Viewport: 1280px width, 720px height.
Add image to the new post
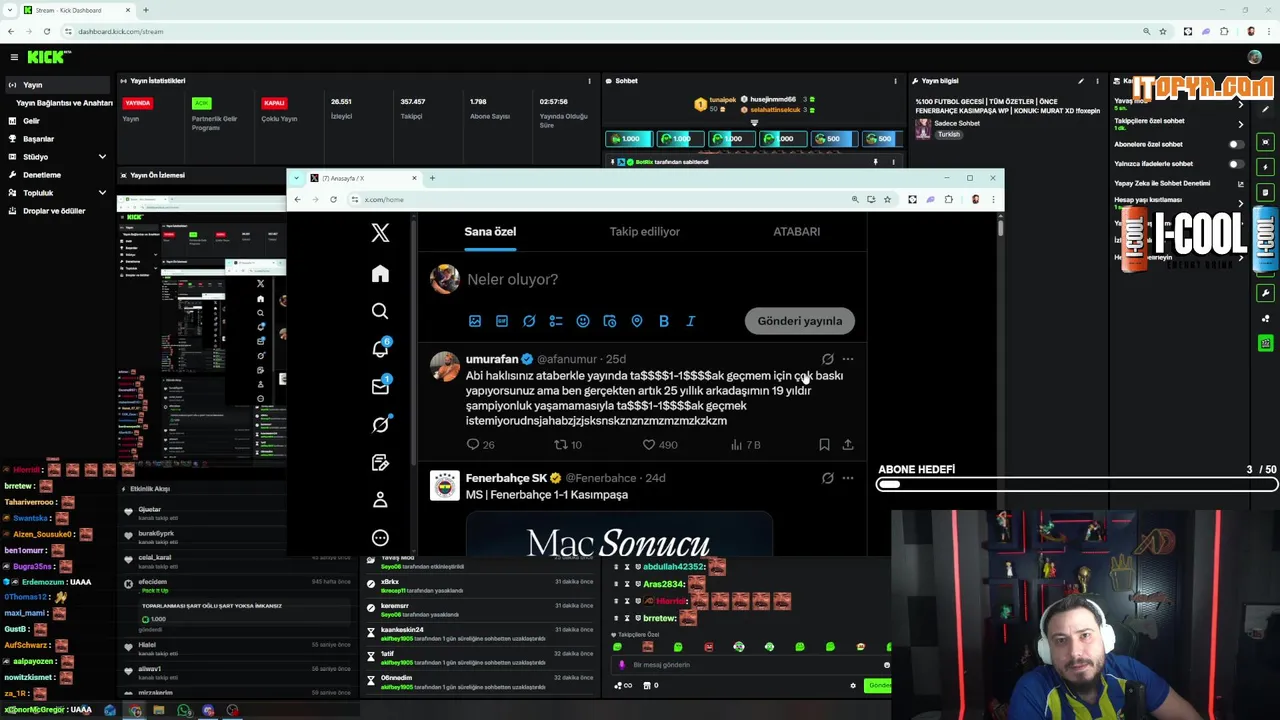pyautogui.click(x=475, y=321)
